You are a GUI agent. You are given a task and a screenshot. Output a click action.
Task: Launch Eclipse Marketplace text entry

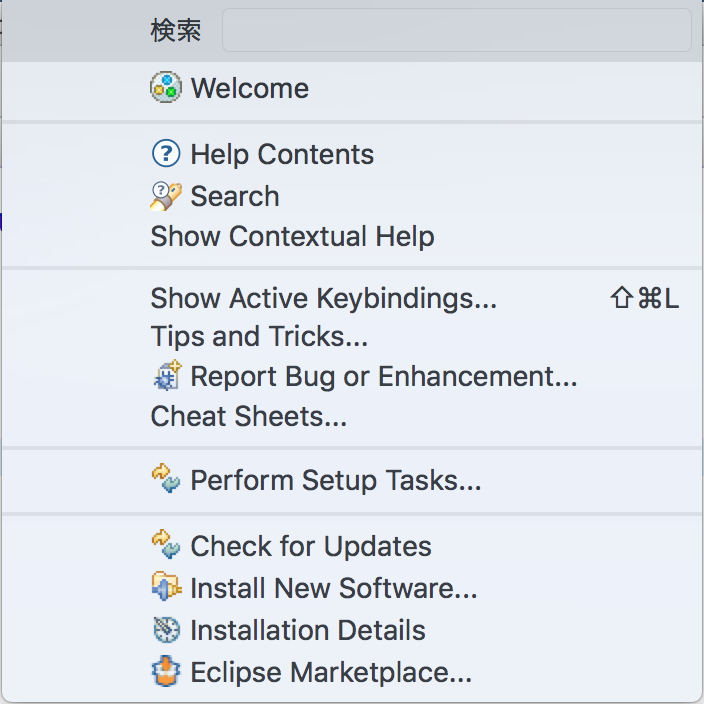(x=331, y=672)
